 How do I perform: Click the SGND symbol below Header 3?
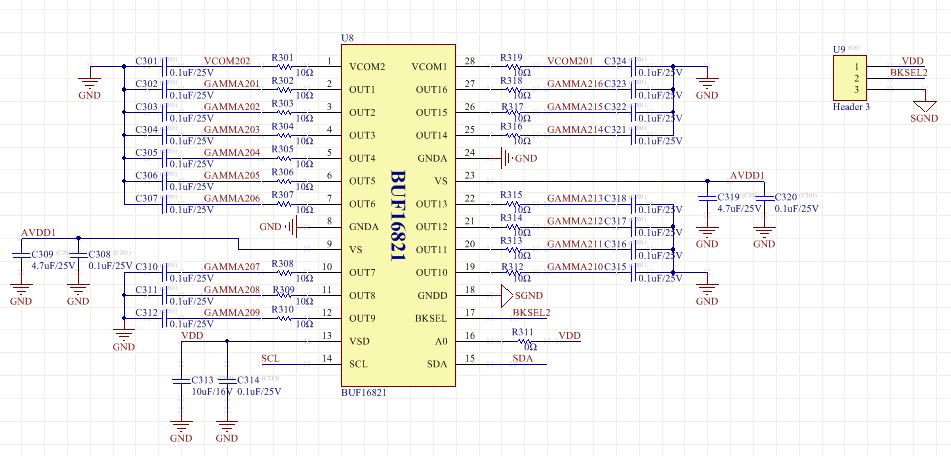(x=924, y=106)
